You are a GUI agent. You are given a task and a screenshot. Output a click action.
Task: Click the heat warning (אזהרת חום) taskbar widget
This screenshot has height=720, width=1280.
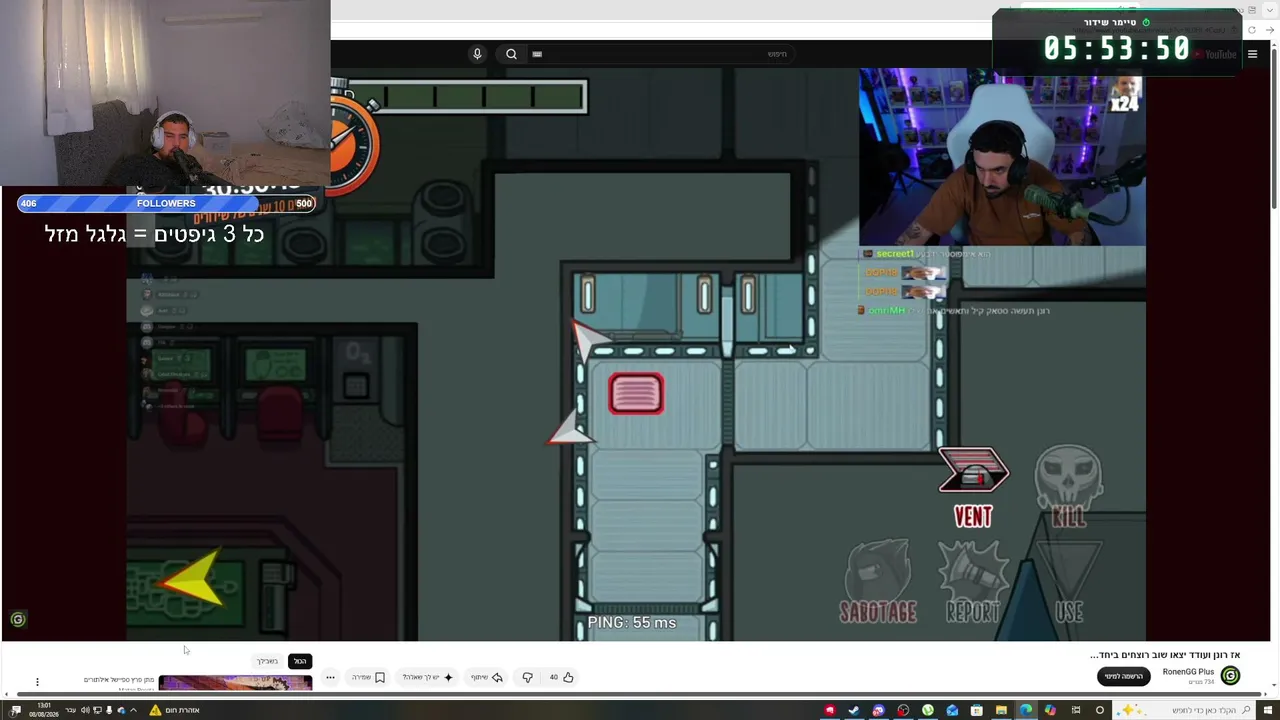175,710
